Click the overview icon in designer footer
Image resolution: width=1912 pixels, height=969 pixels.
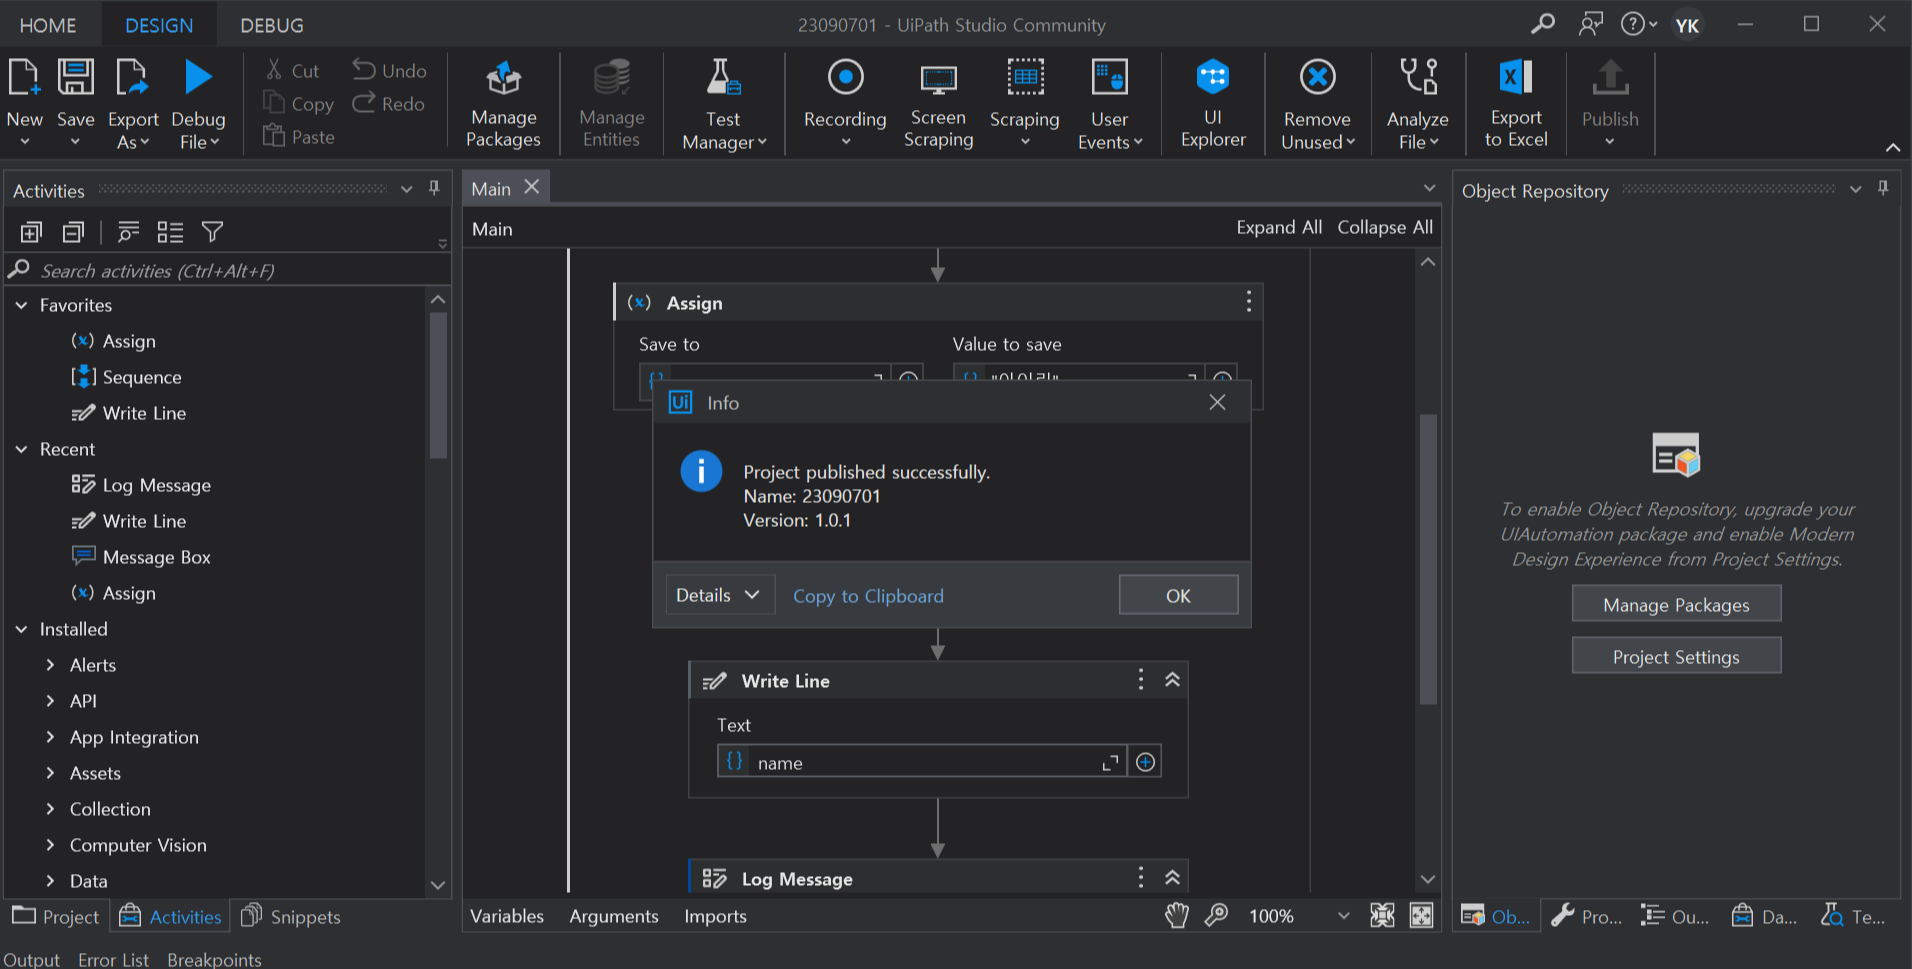coord(1421,915)
